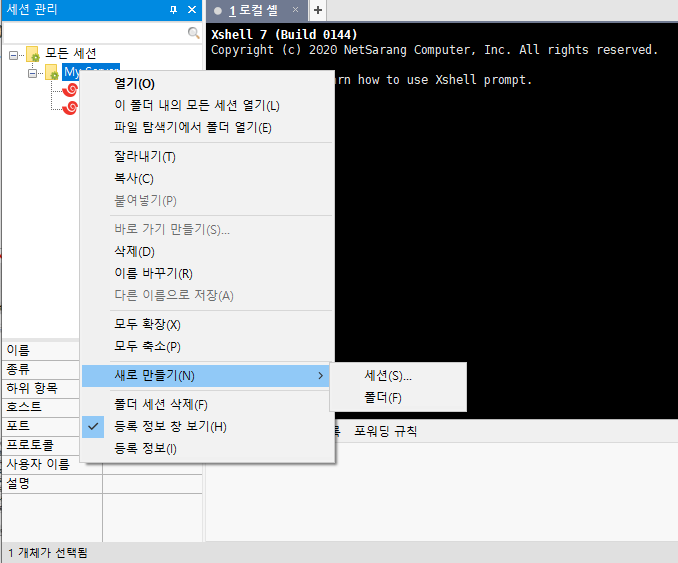Open the 포워딩 규칙 tab
The image size is (678, 563).
[x=385, y=431]
